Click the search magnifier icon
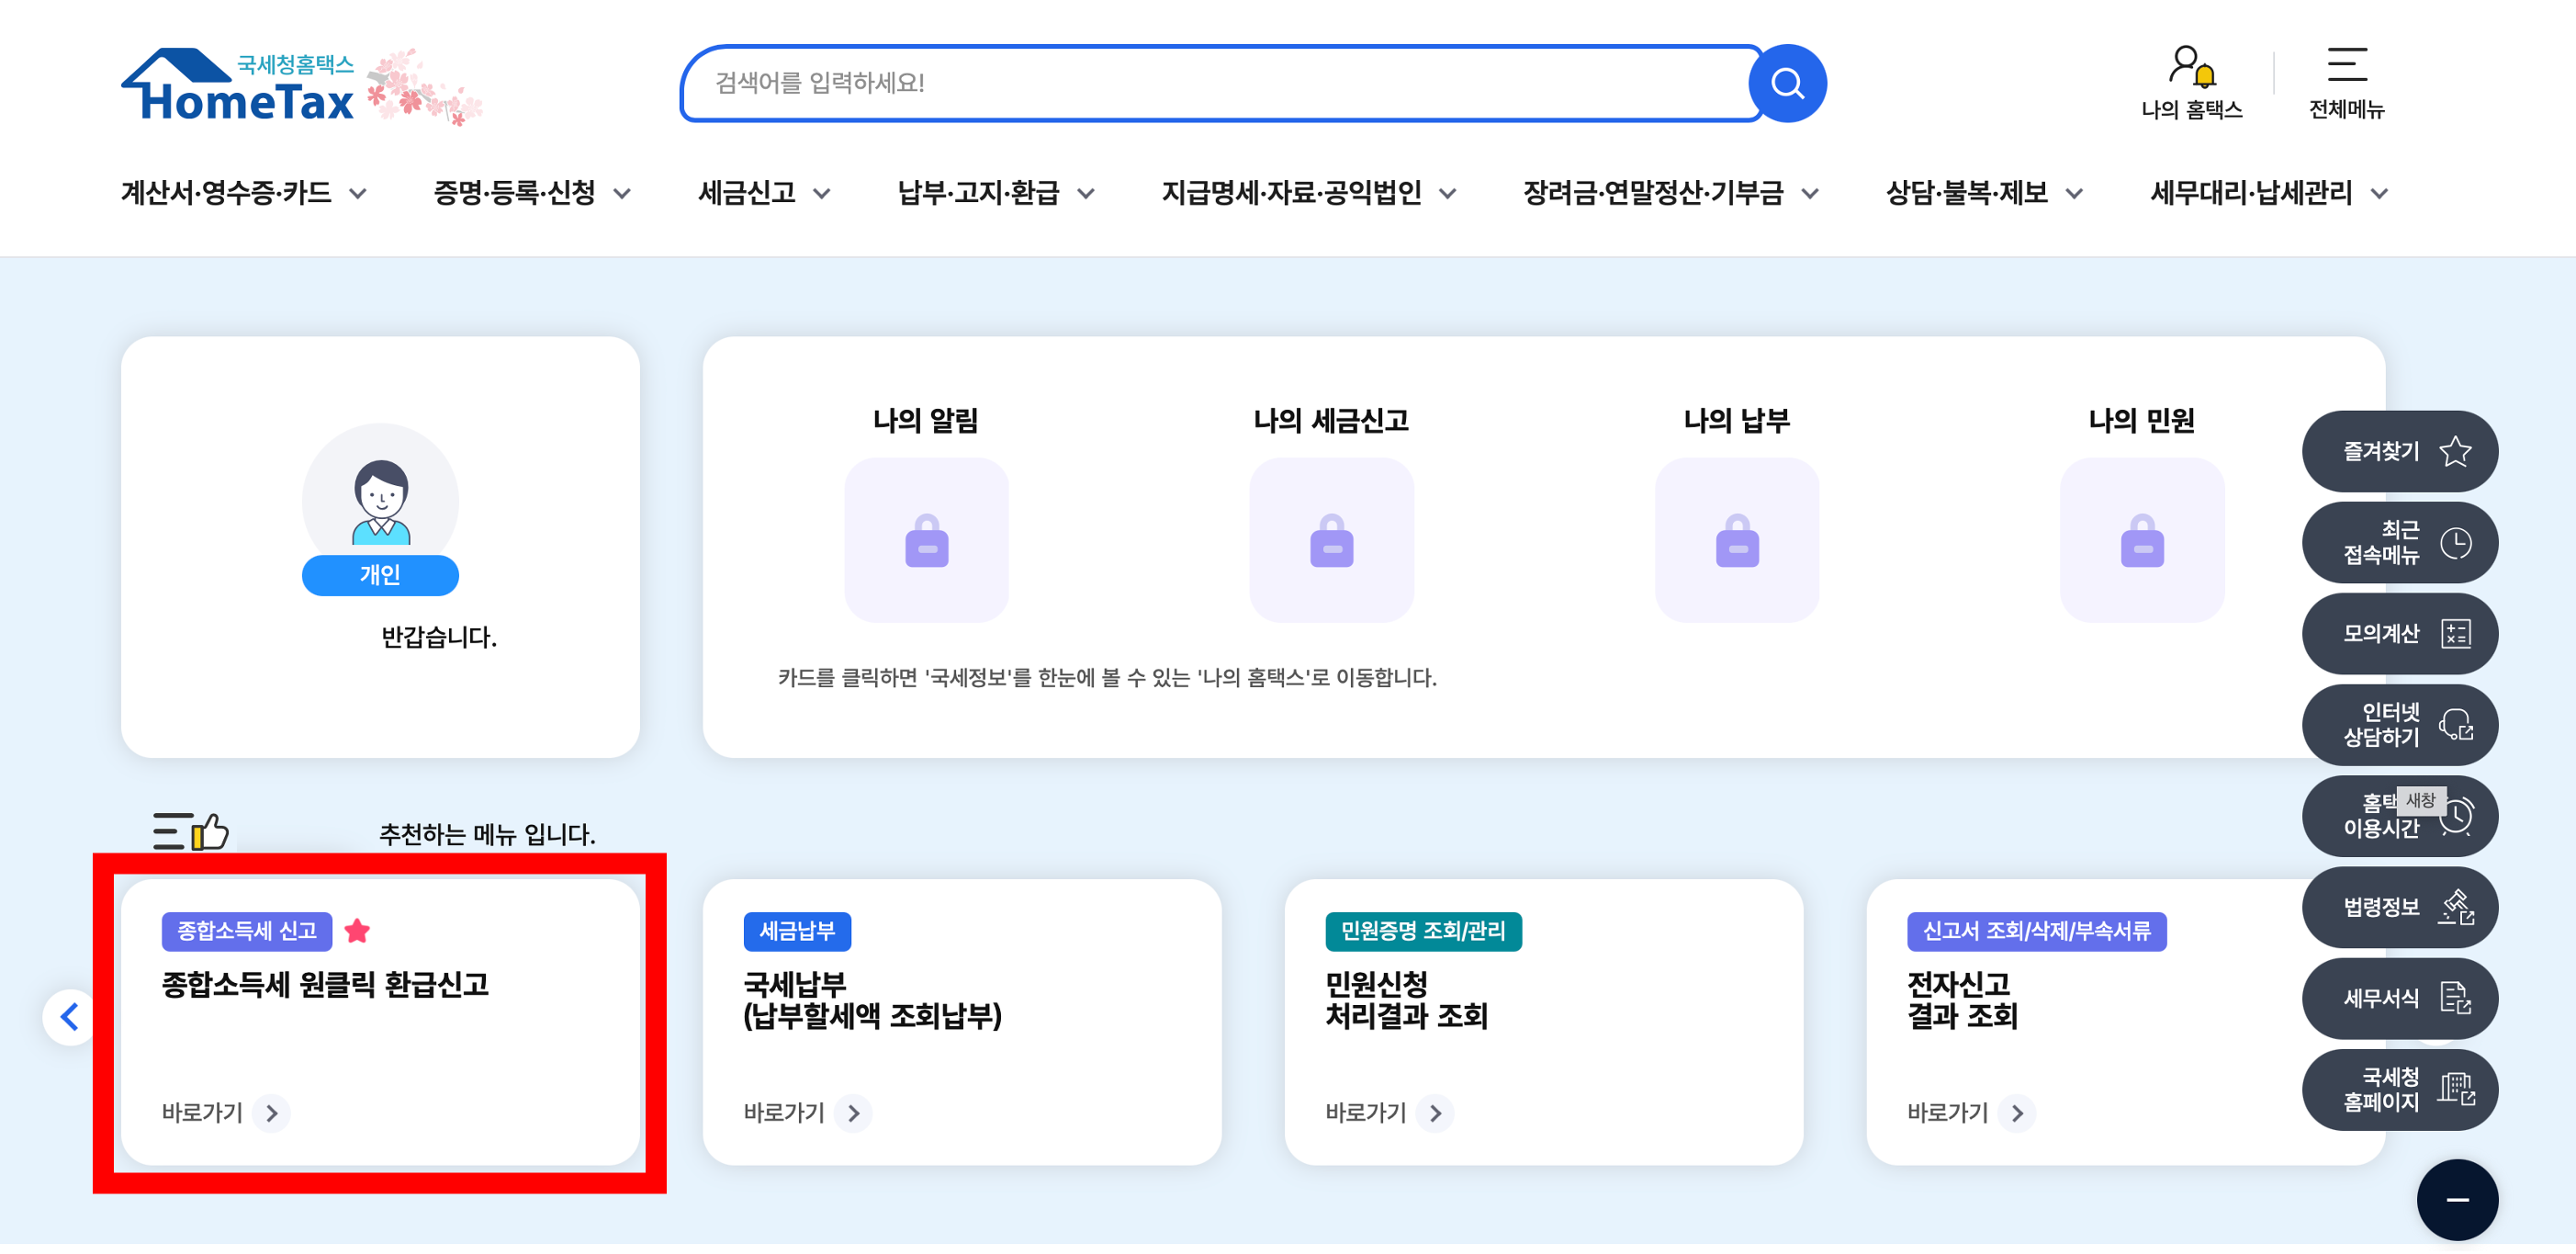Viewport: 2576px width, 1254px height. point(1787,83)
